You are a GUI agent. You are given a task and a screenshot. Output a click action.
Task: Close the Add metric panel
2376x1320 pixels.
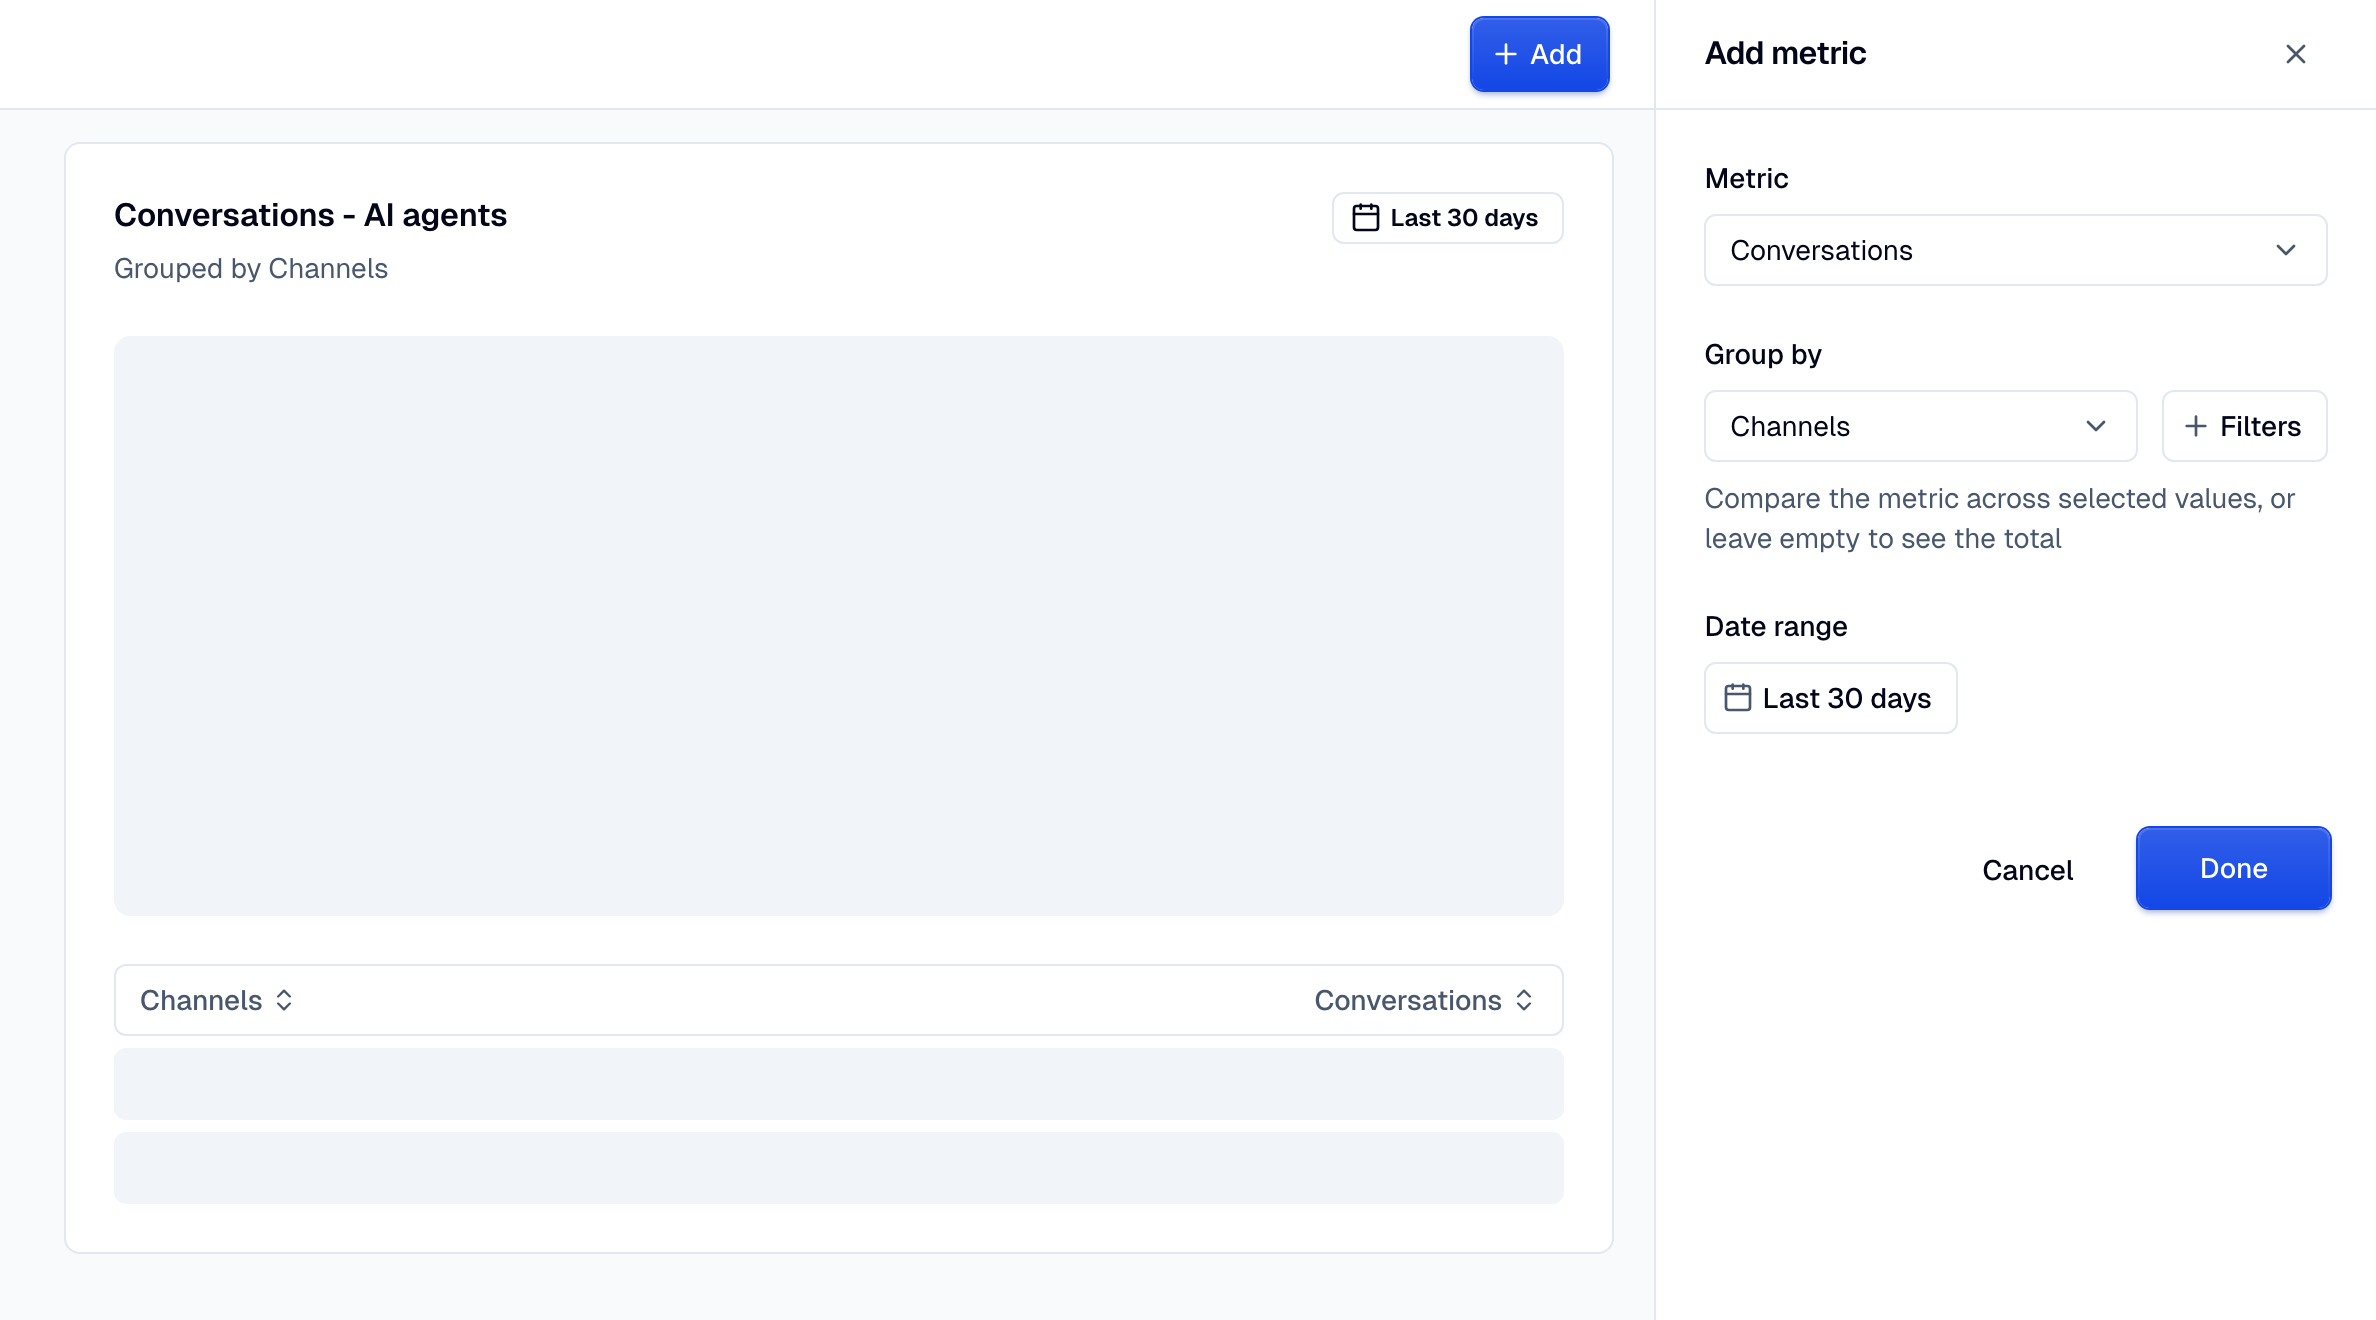pyautogui.click(x=2295, y=54)
